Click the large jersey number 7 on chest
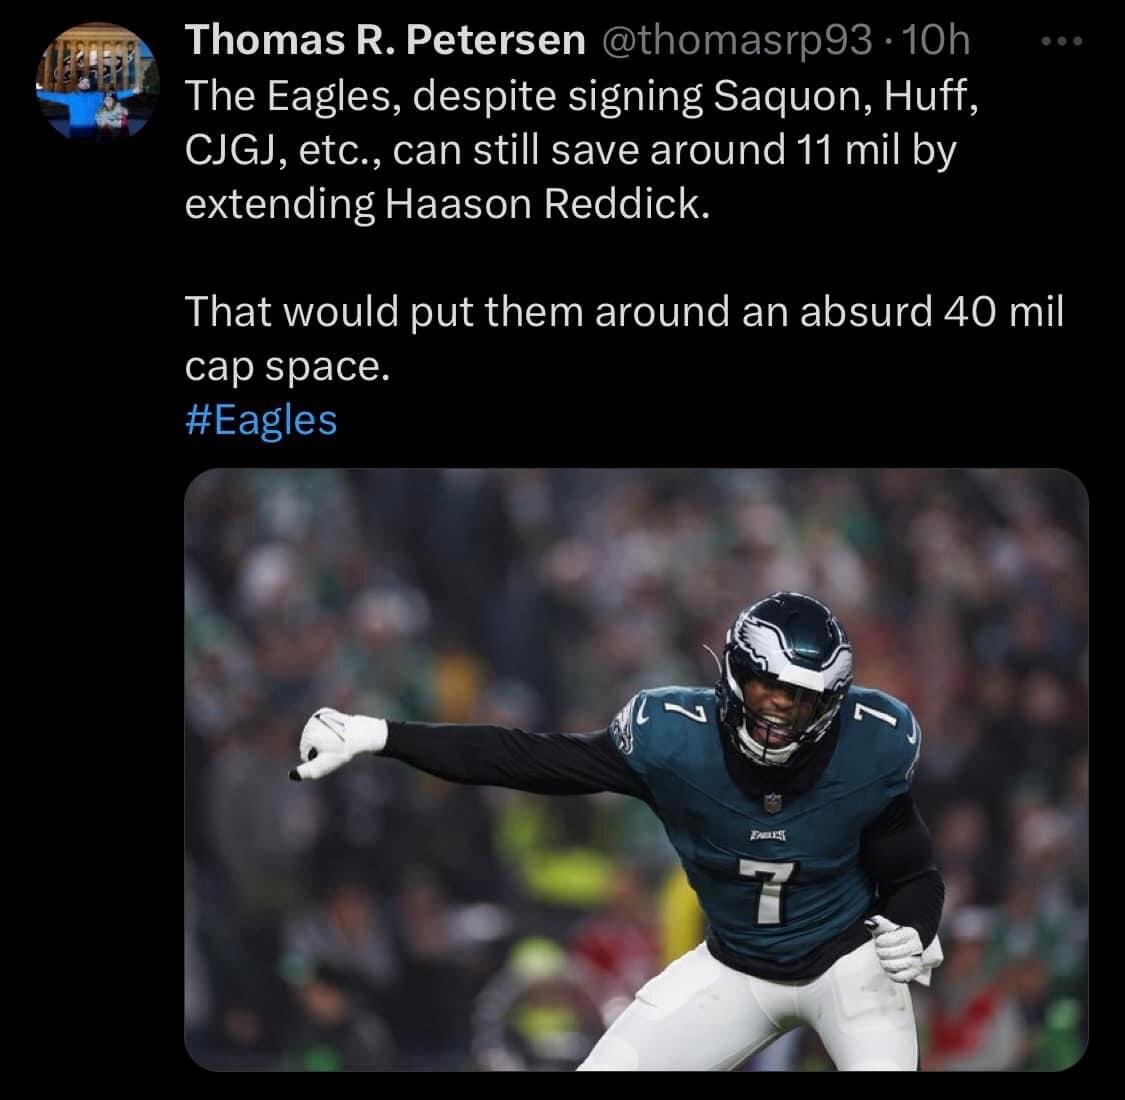Screen dimensions: 1125x1100 [768, 890]
